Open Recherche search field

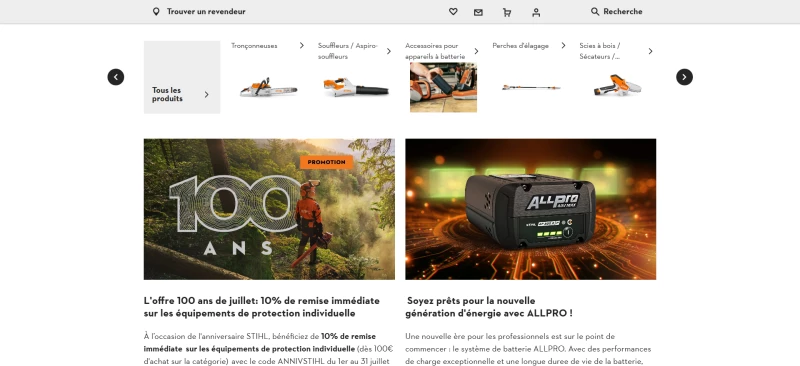pos(622,11)
